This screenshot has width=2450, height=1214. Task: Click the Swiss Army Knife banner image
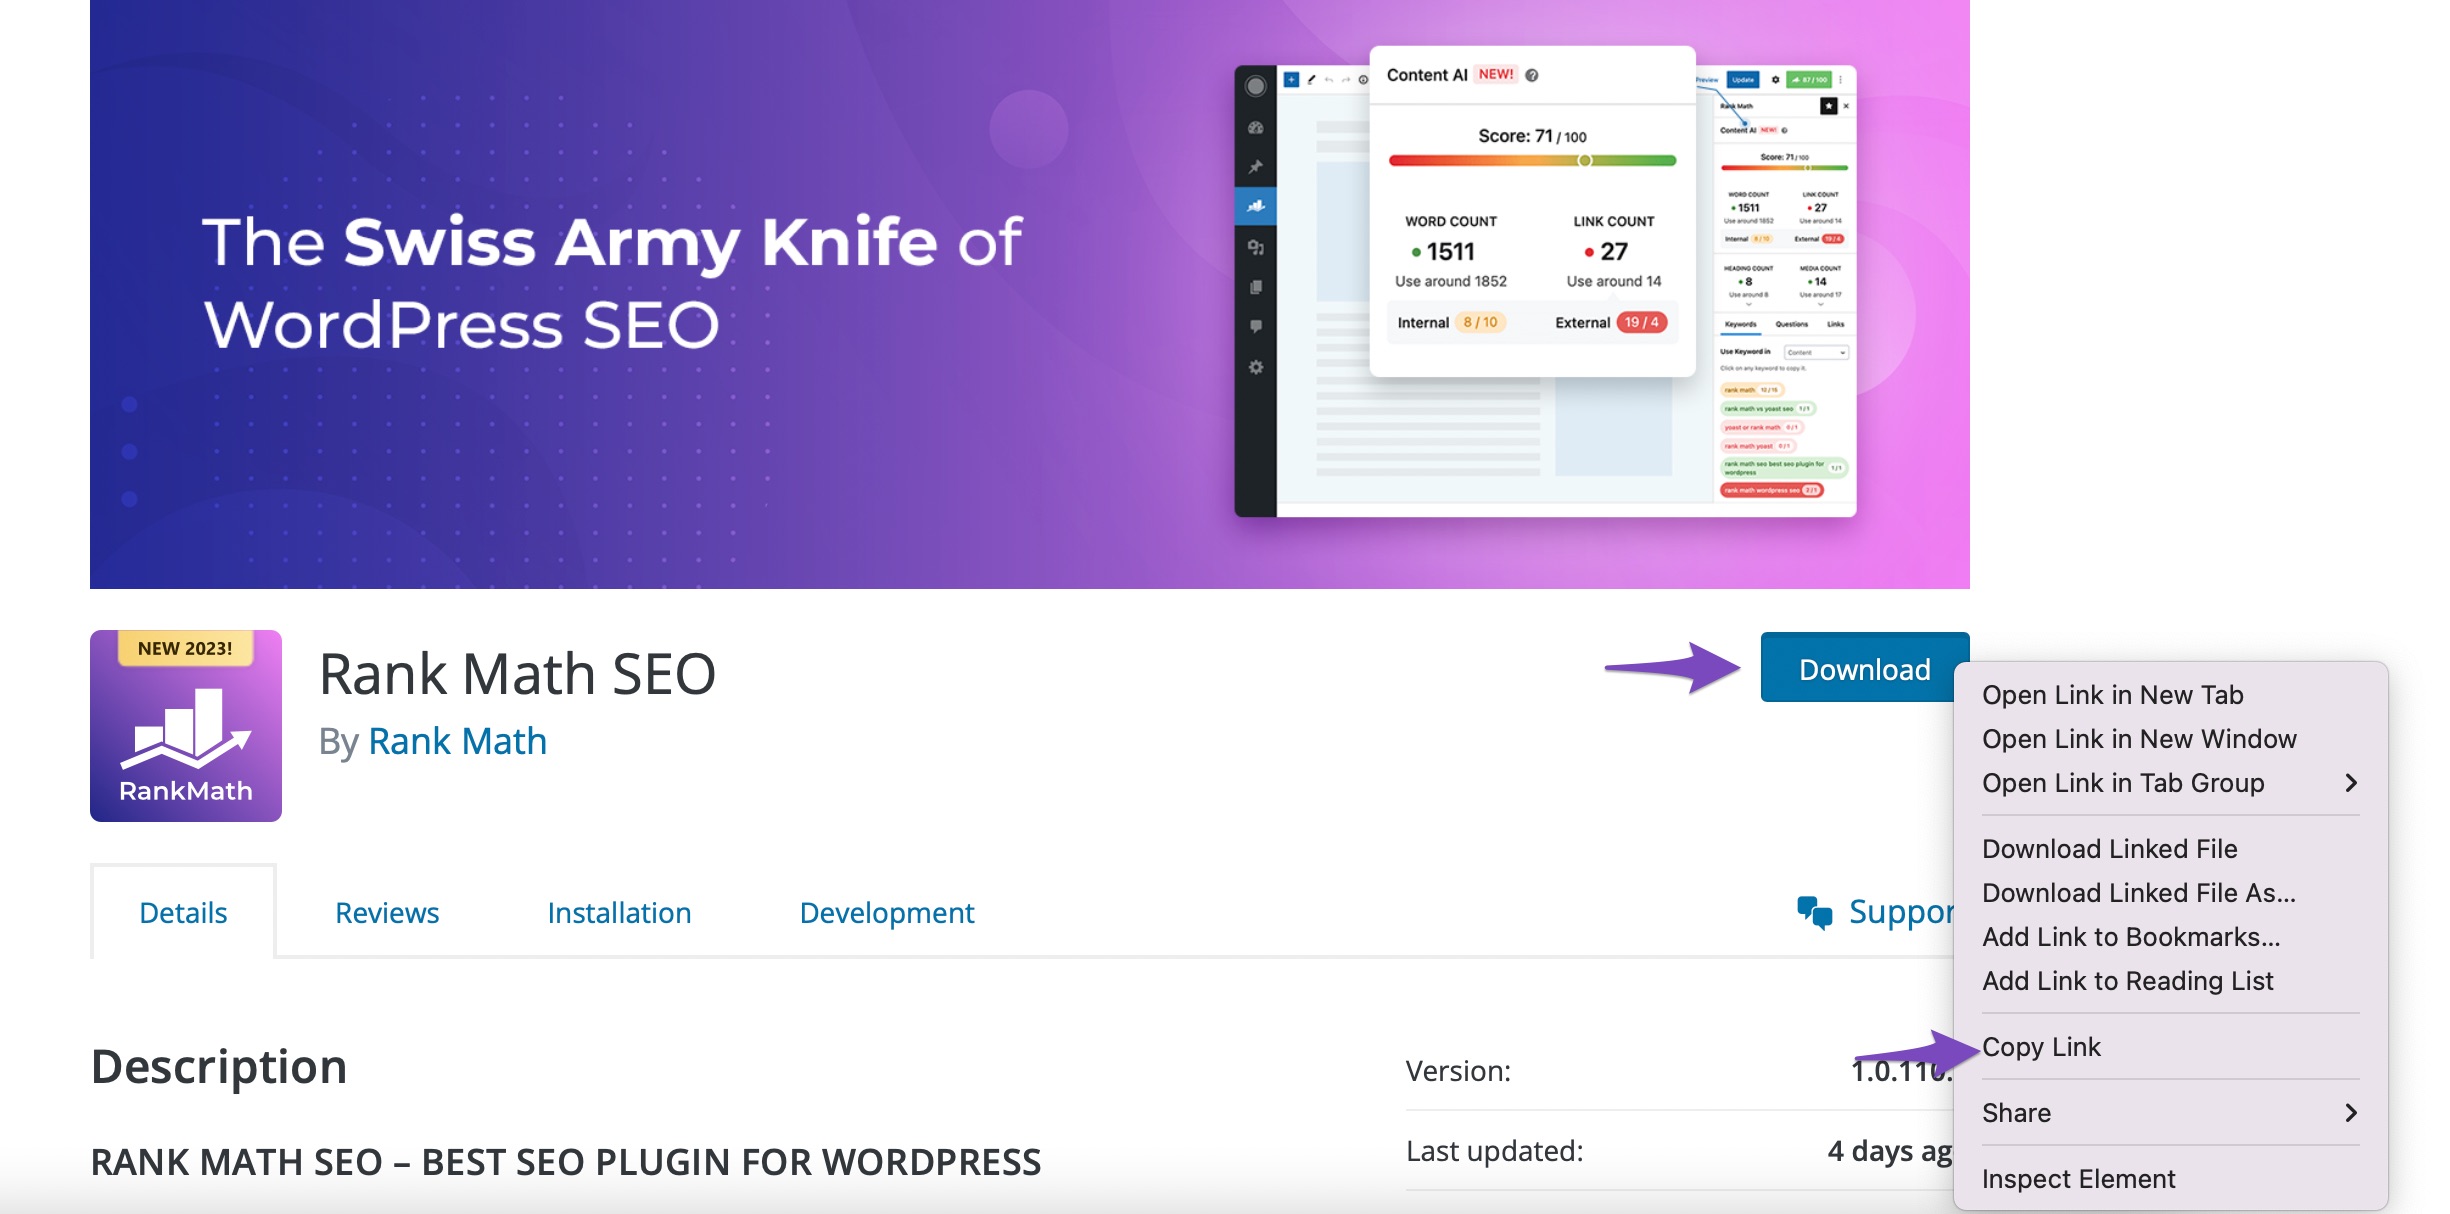click(x=1030, y=294)
